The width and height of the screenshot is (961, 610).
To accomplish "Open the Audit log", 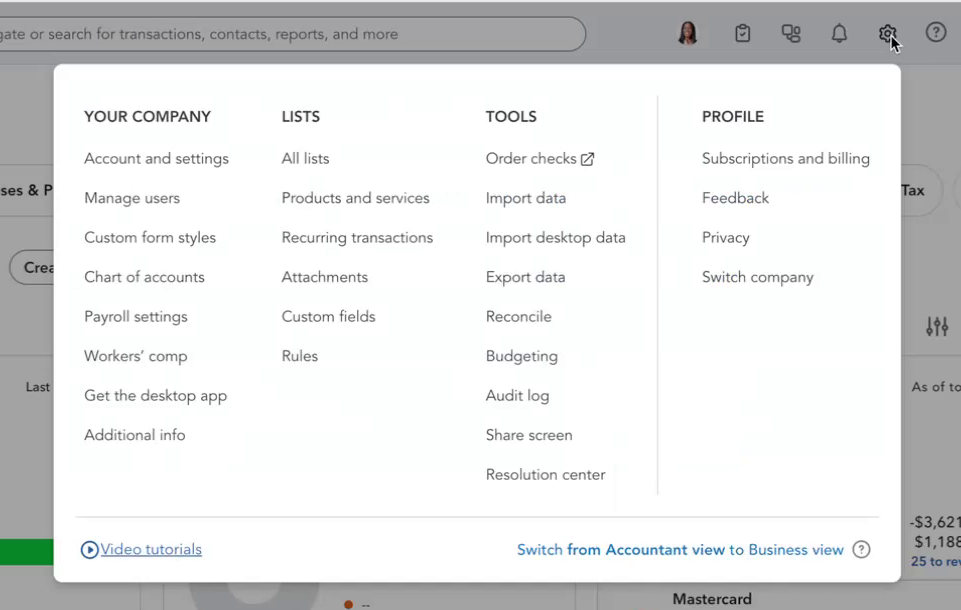I will [517, 396].
